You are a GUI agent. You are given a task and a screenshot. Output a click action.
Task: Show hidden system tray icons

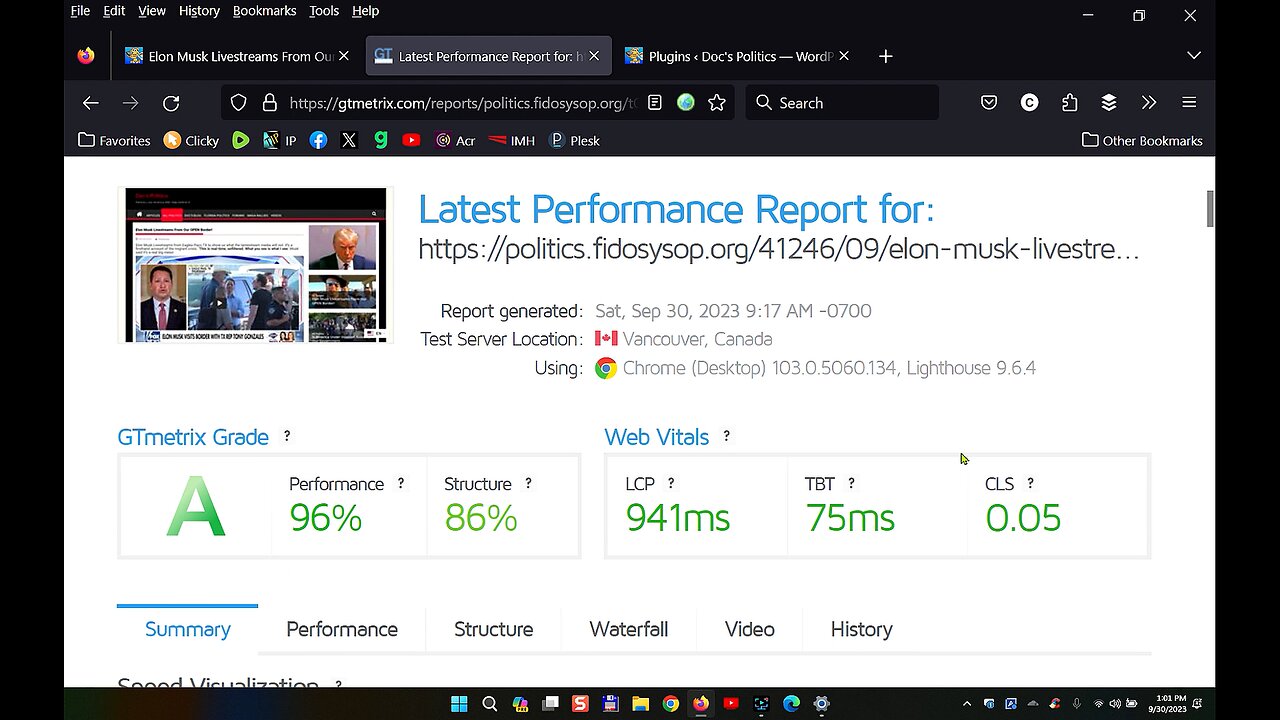966,704
